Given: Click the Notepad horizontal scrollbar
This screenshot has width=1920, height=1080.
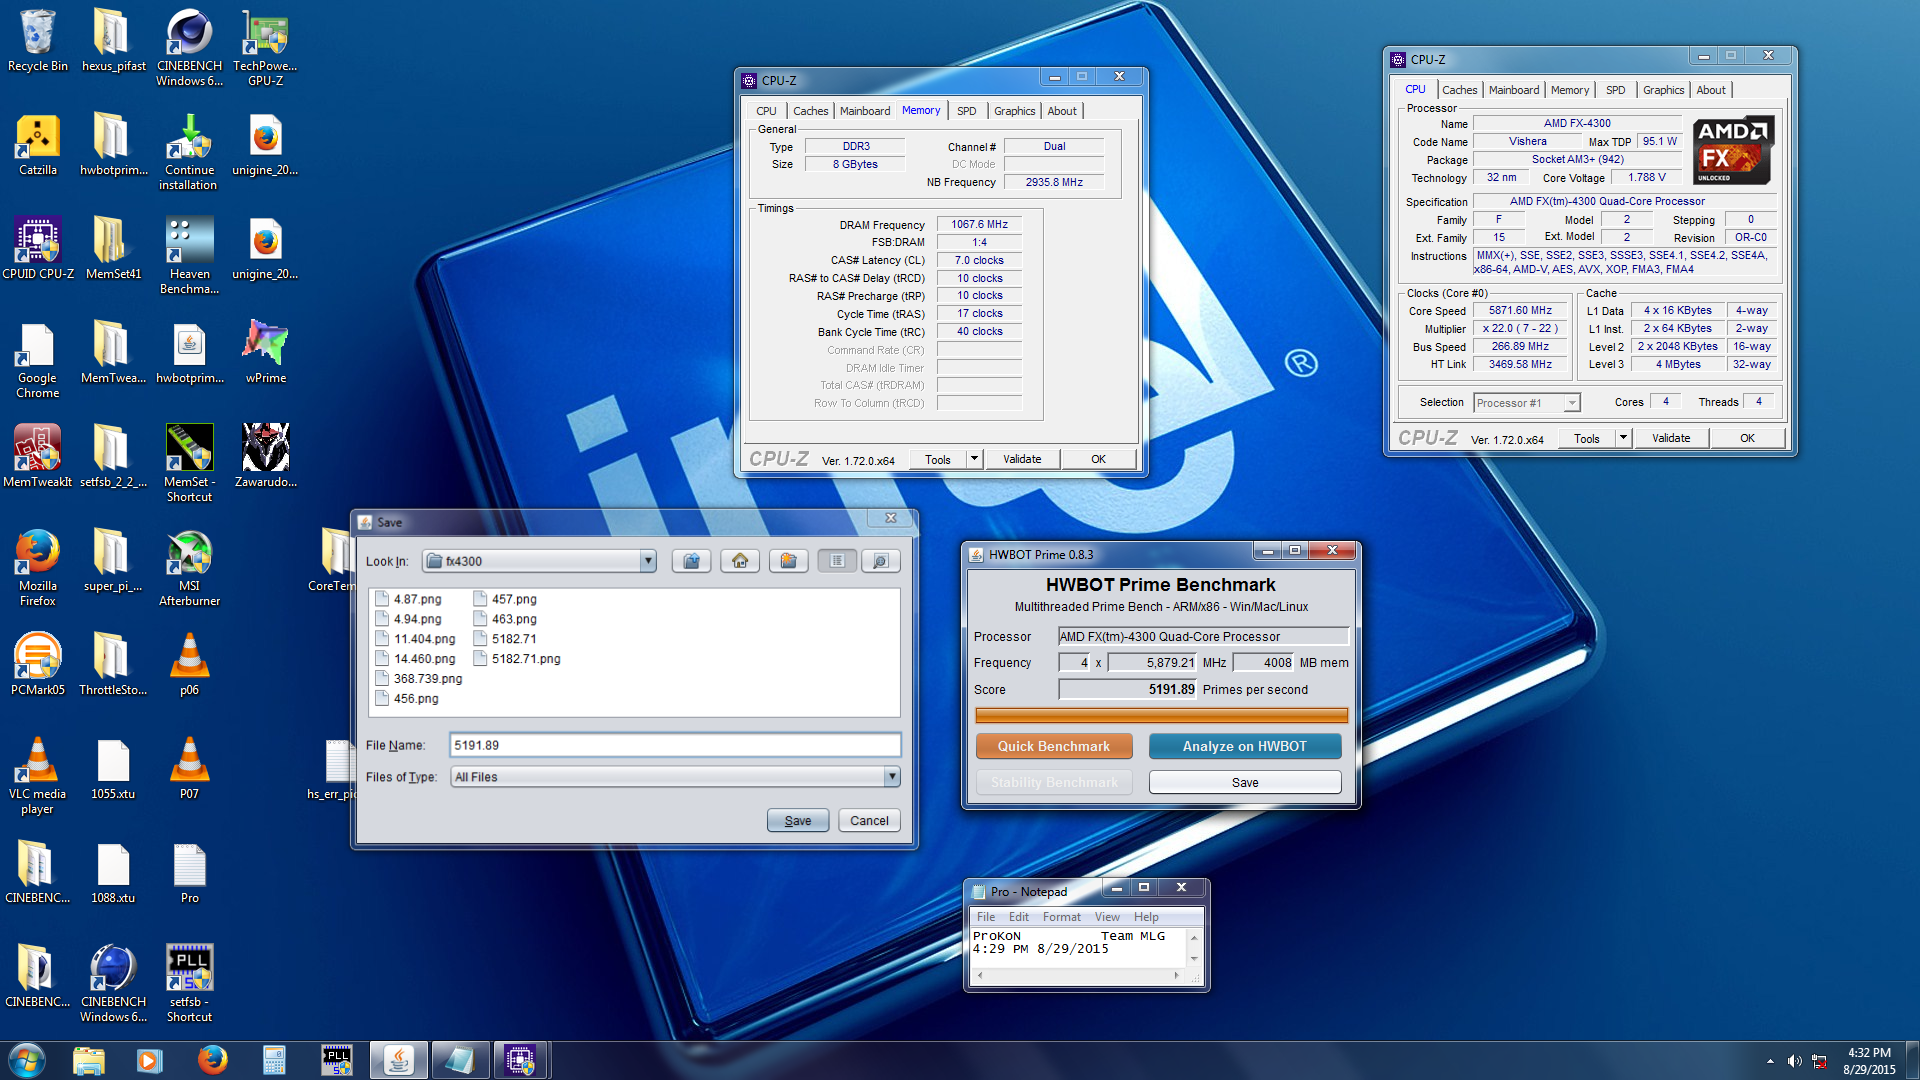Looking at the screenshot, I should click(x=1077, y=975).
